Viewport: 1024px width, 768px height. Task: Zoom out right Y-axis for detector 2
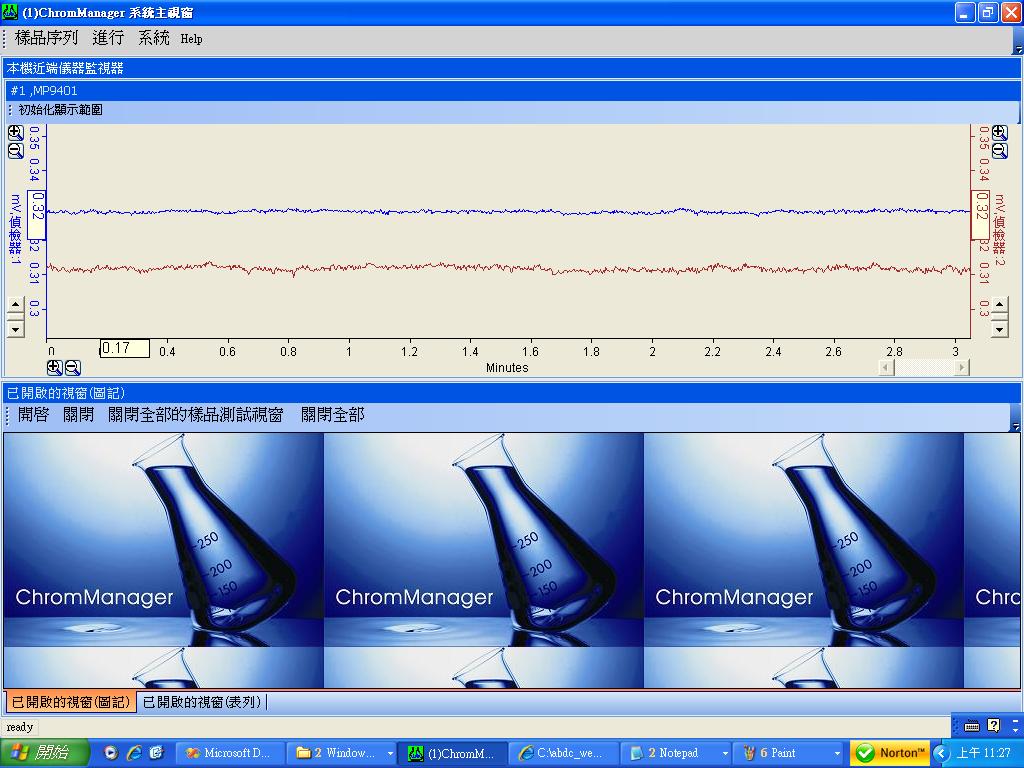(1000, 151)
